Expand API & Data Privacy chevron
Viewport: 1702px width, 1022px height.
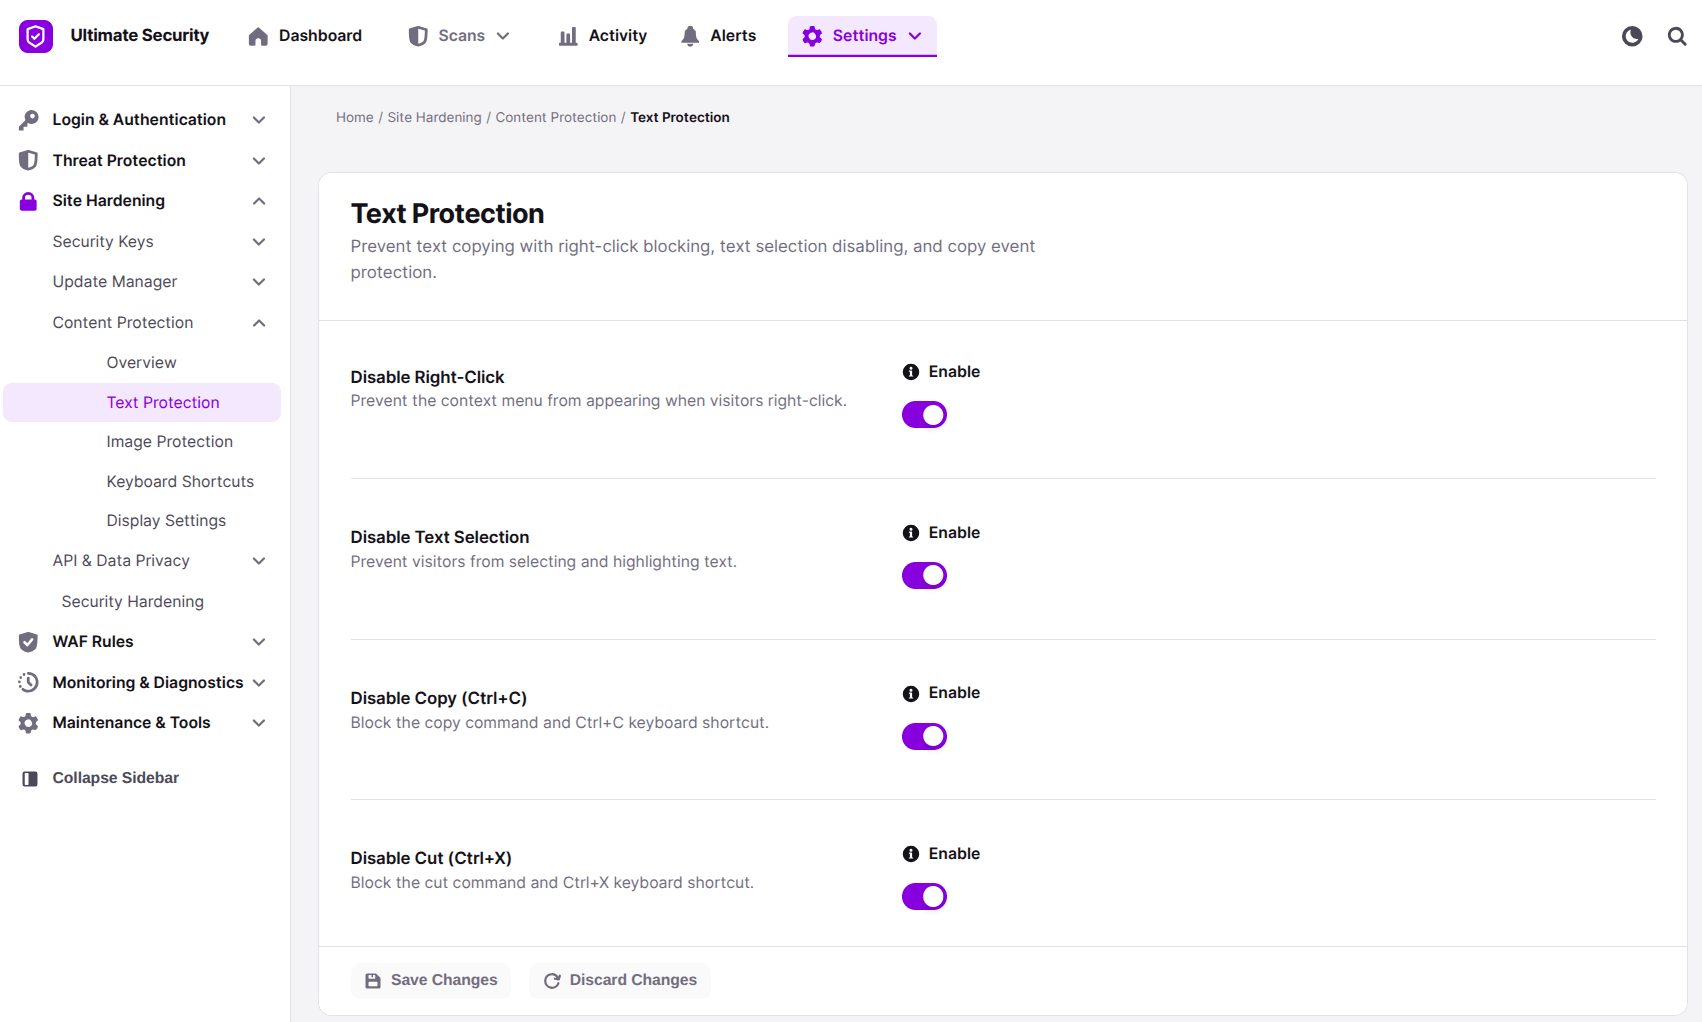coord(259,561)
